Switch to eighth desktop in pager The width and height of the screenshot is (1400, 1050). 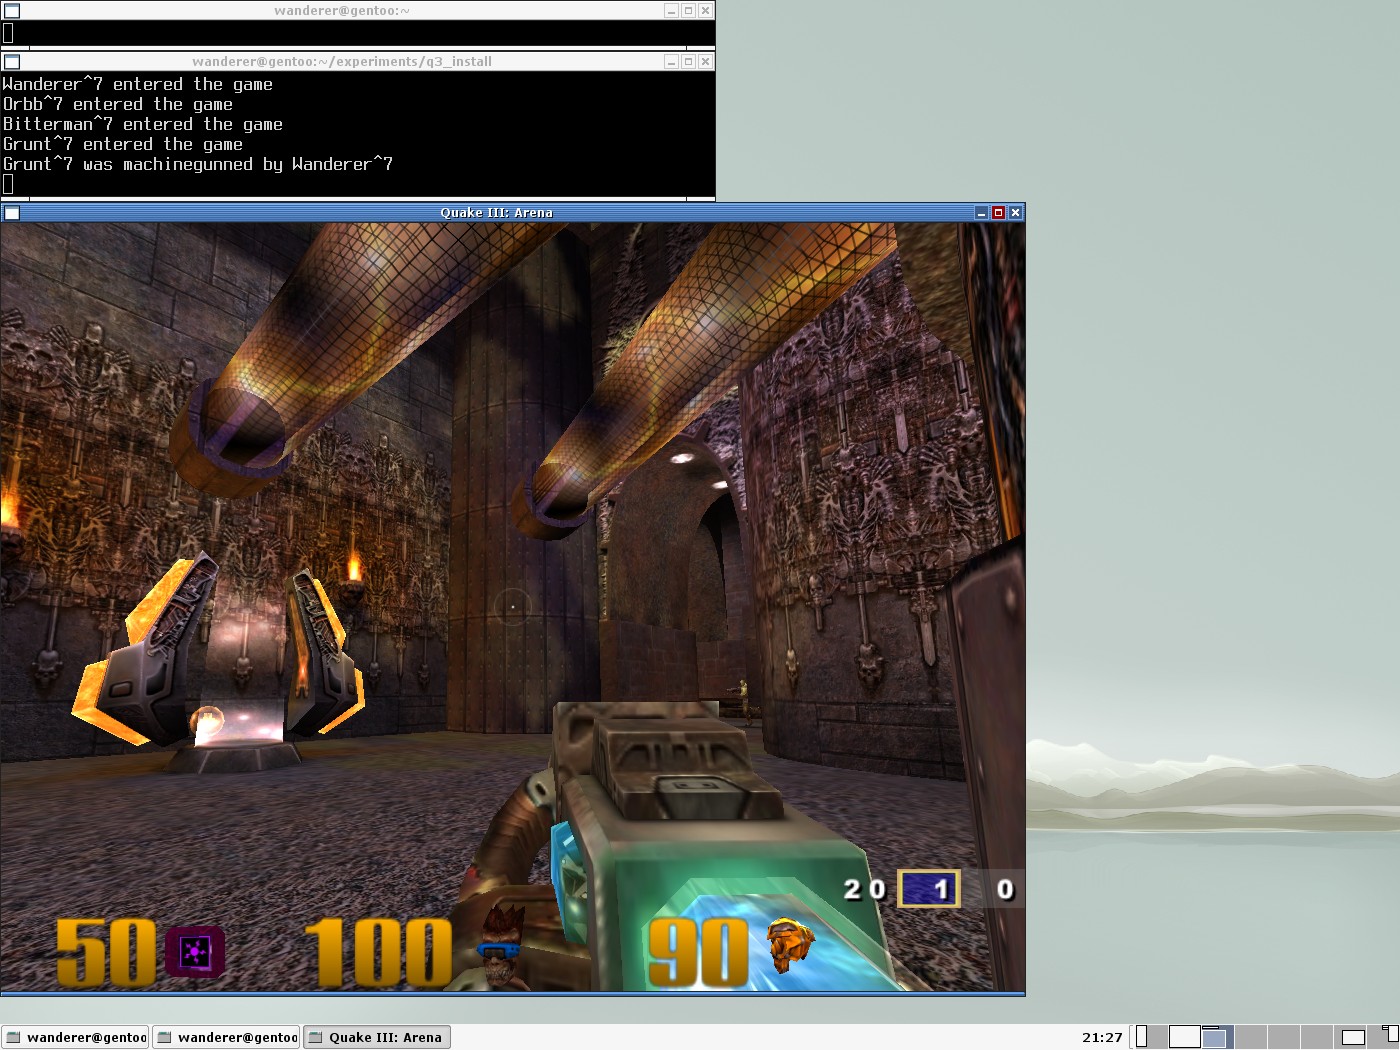1383,1037
